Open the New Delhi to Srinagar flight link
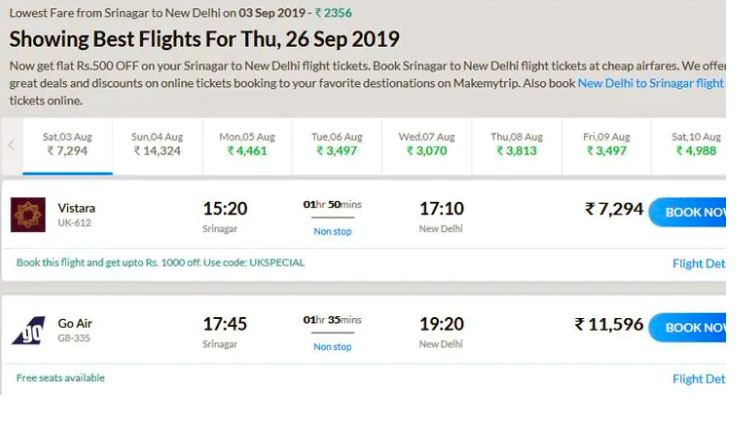750x426 pixels. pyautogui.click(x=650, y=83)
